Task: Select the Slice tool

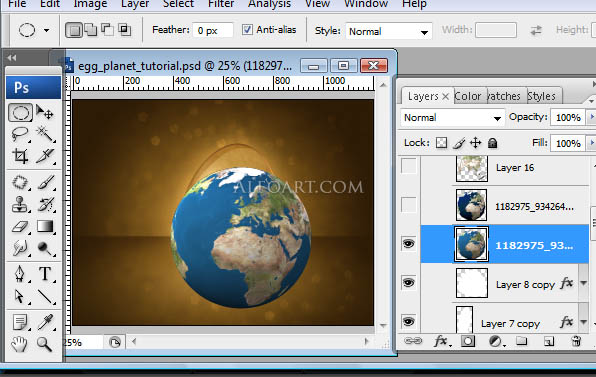Action: click(x=45, y=156)
